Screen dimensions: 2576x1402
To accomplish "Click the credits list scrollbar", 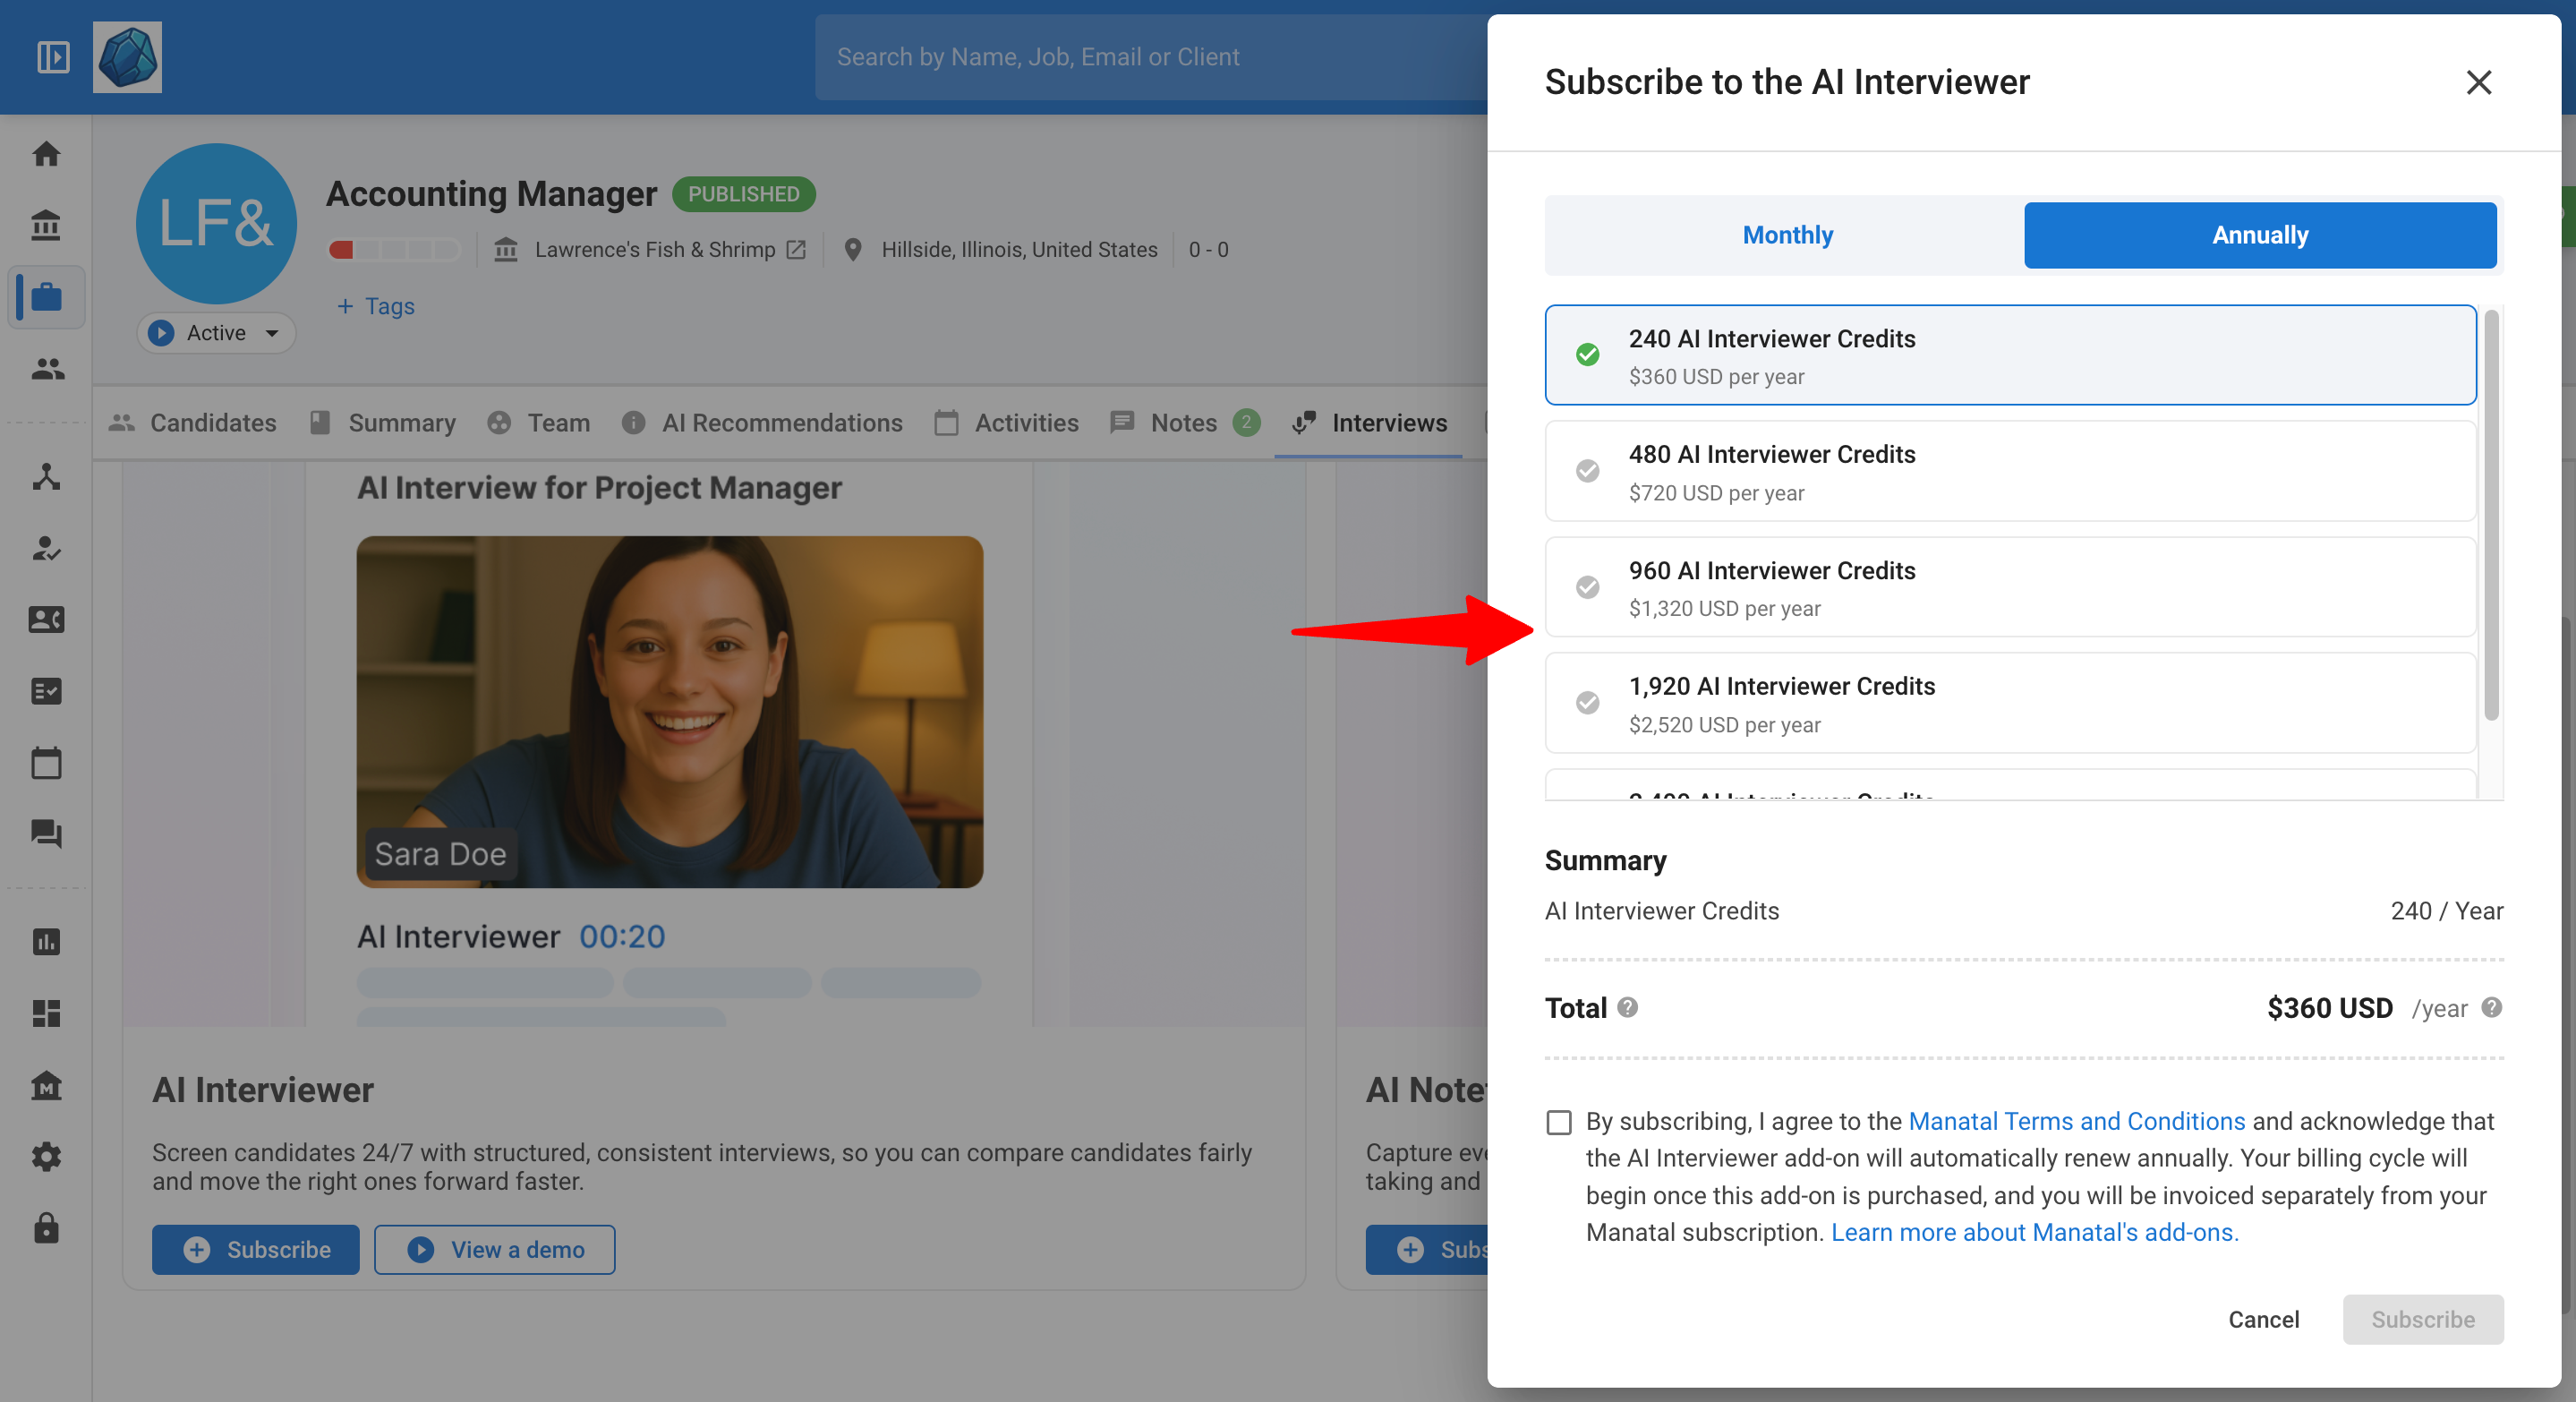I will [x=2491, y=515].
